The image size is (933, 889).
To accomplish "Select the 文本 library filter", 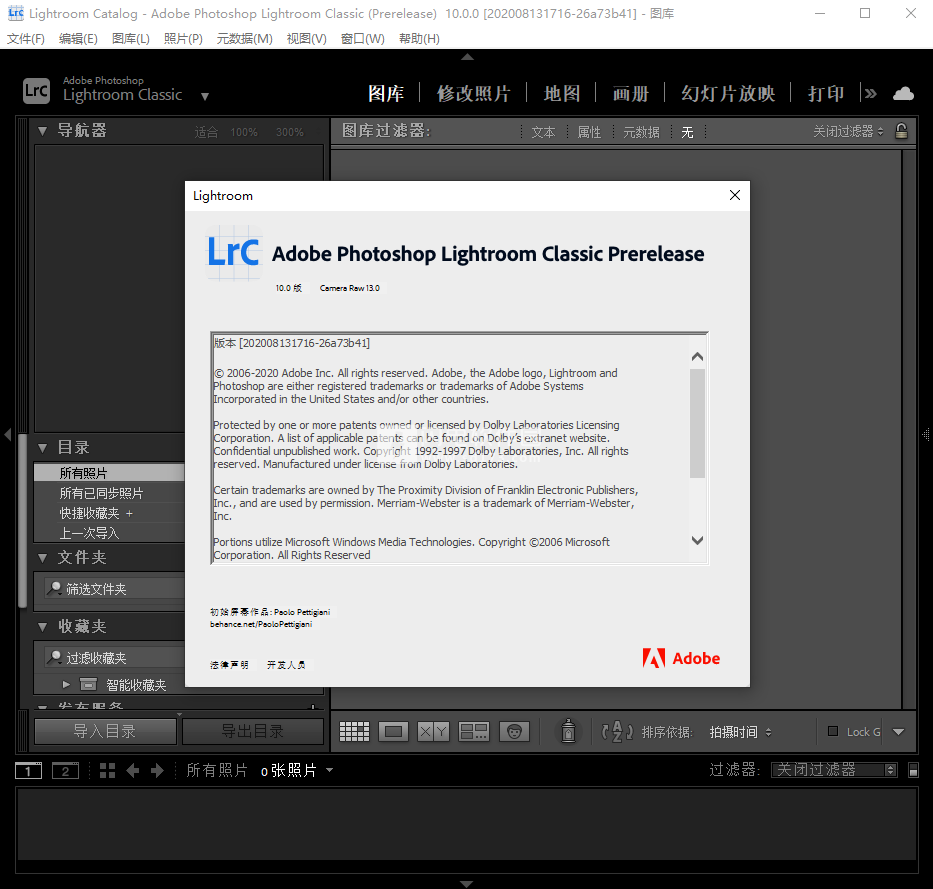I will 543,132.
